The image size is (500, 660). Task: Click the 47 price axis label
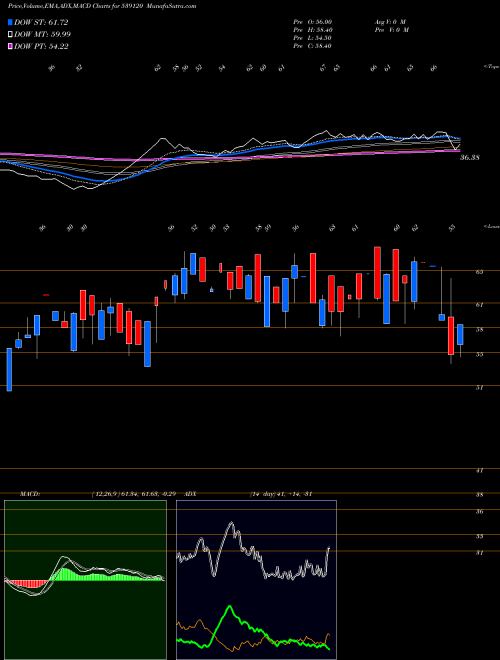coord(479,471)
